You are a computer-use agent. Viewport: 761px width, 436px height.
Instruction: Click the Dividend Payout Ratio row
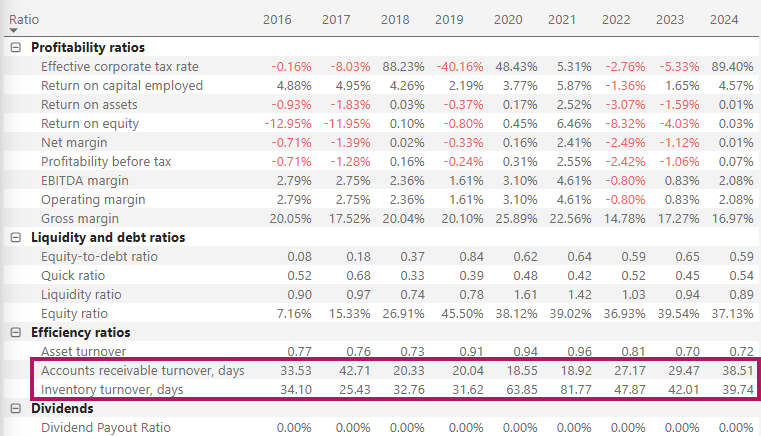point(104,428)
